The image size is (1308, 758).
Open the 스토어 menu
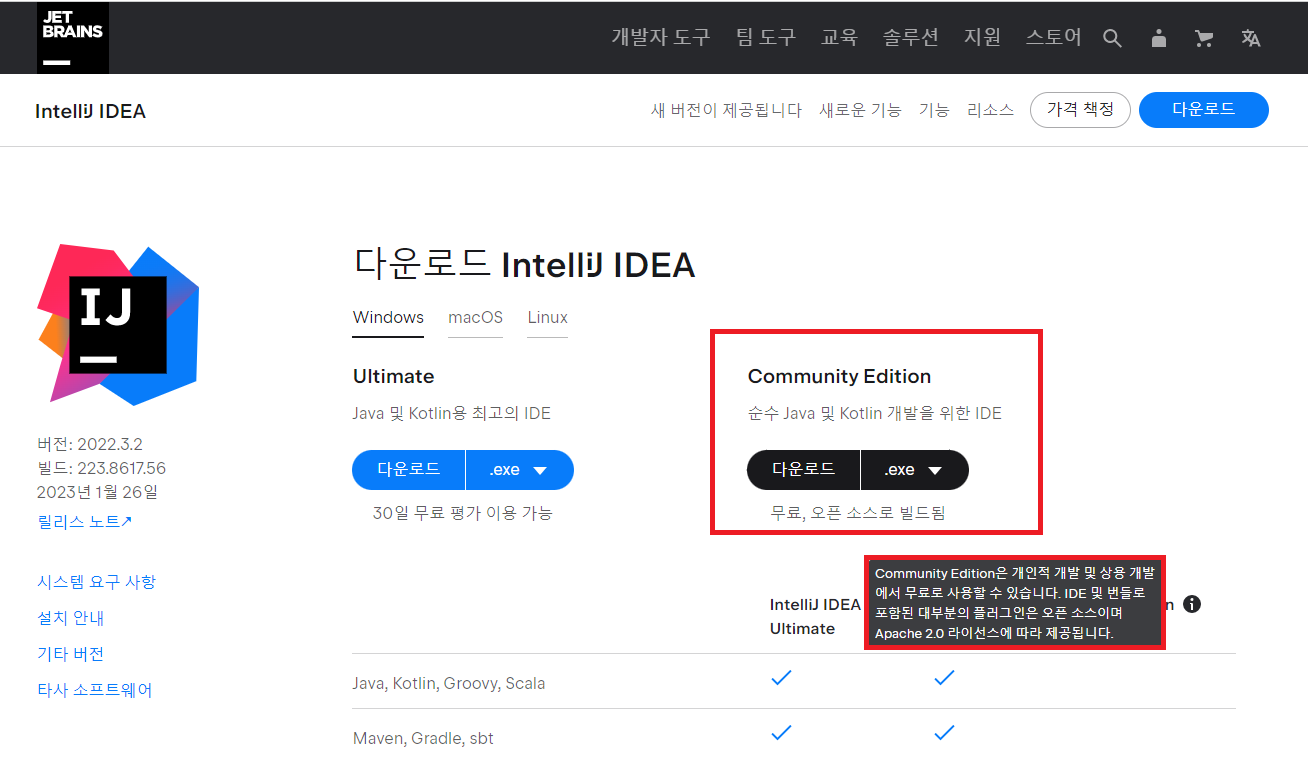[x=1053, y=38]
